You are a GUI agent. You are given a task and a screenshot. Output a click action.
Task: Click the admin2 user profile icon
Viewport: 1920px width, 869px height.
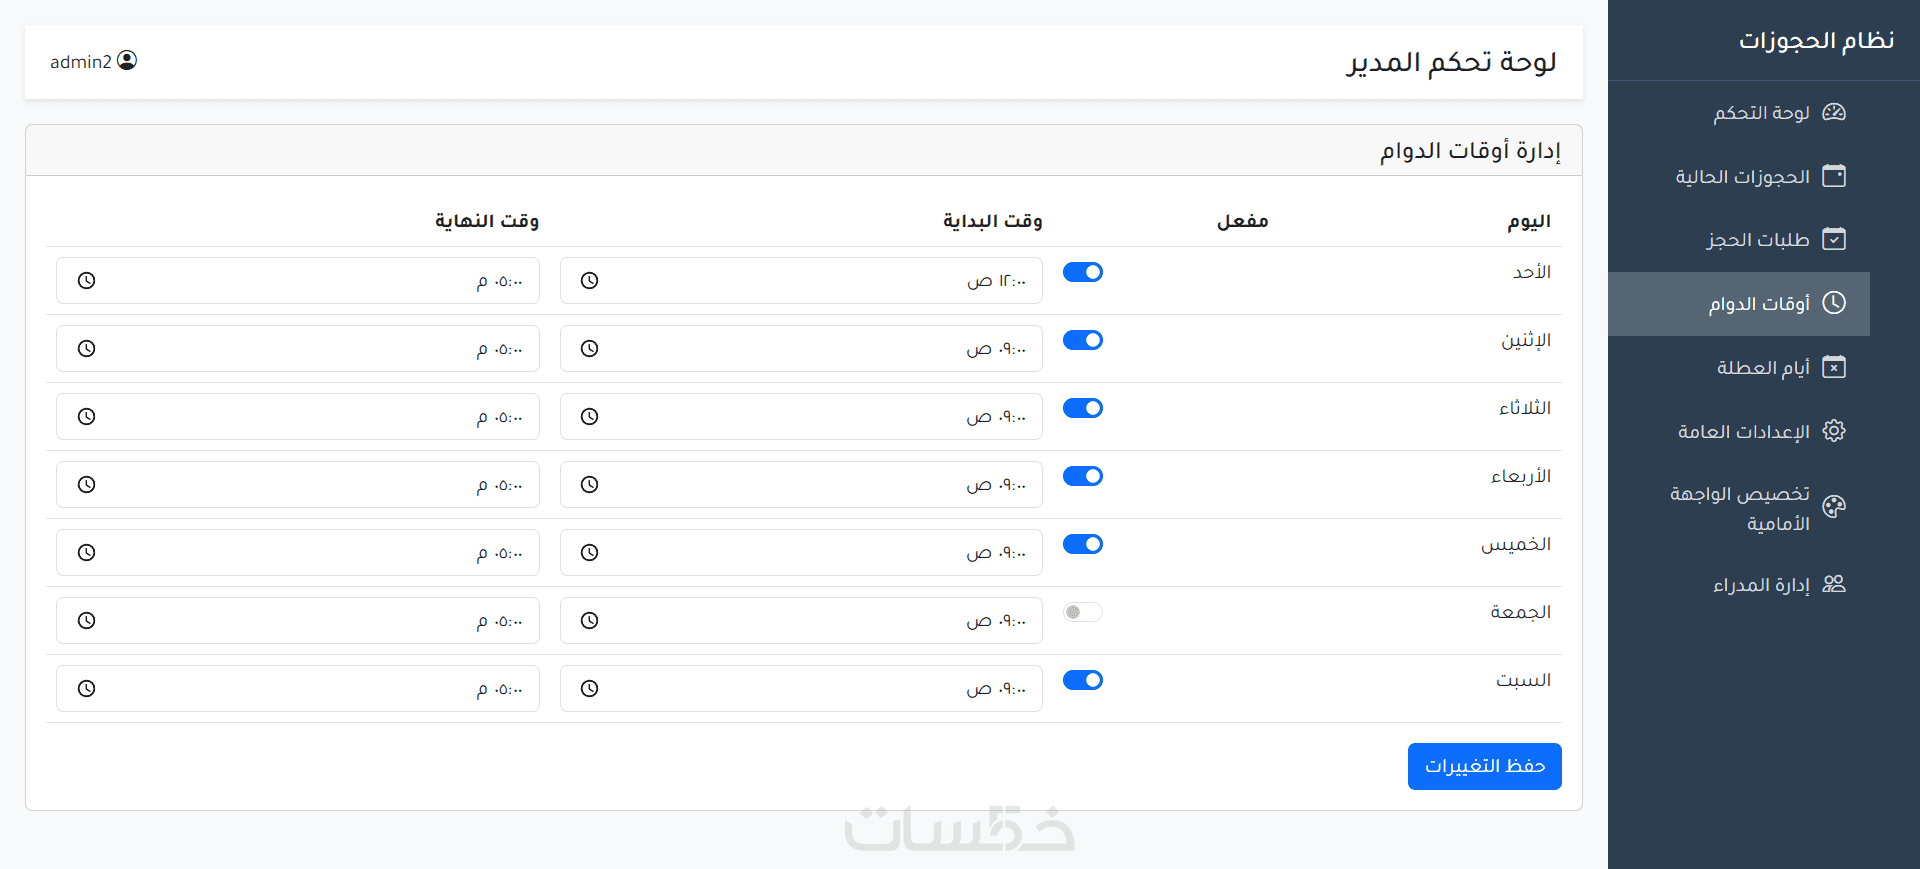pos(127,61)
